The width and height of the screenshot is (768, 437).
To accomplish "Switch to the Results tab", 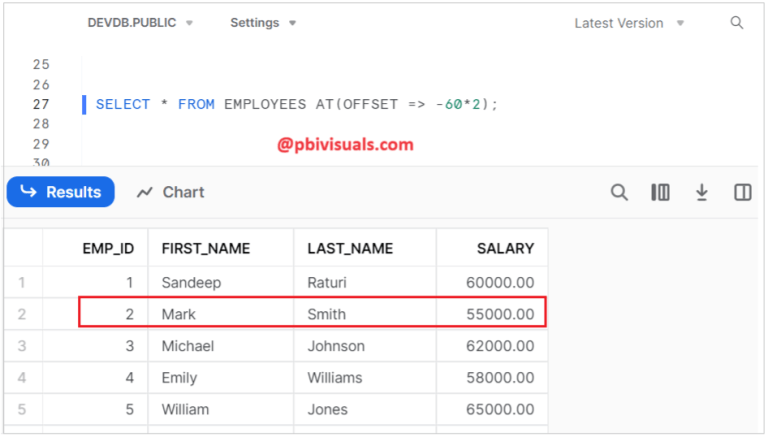I will point(61,192).
